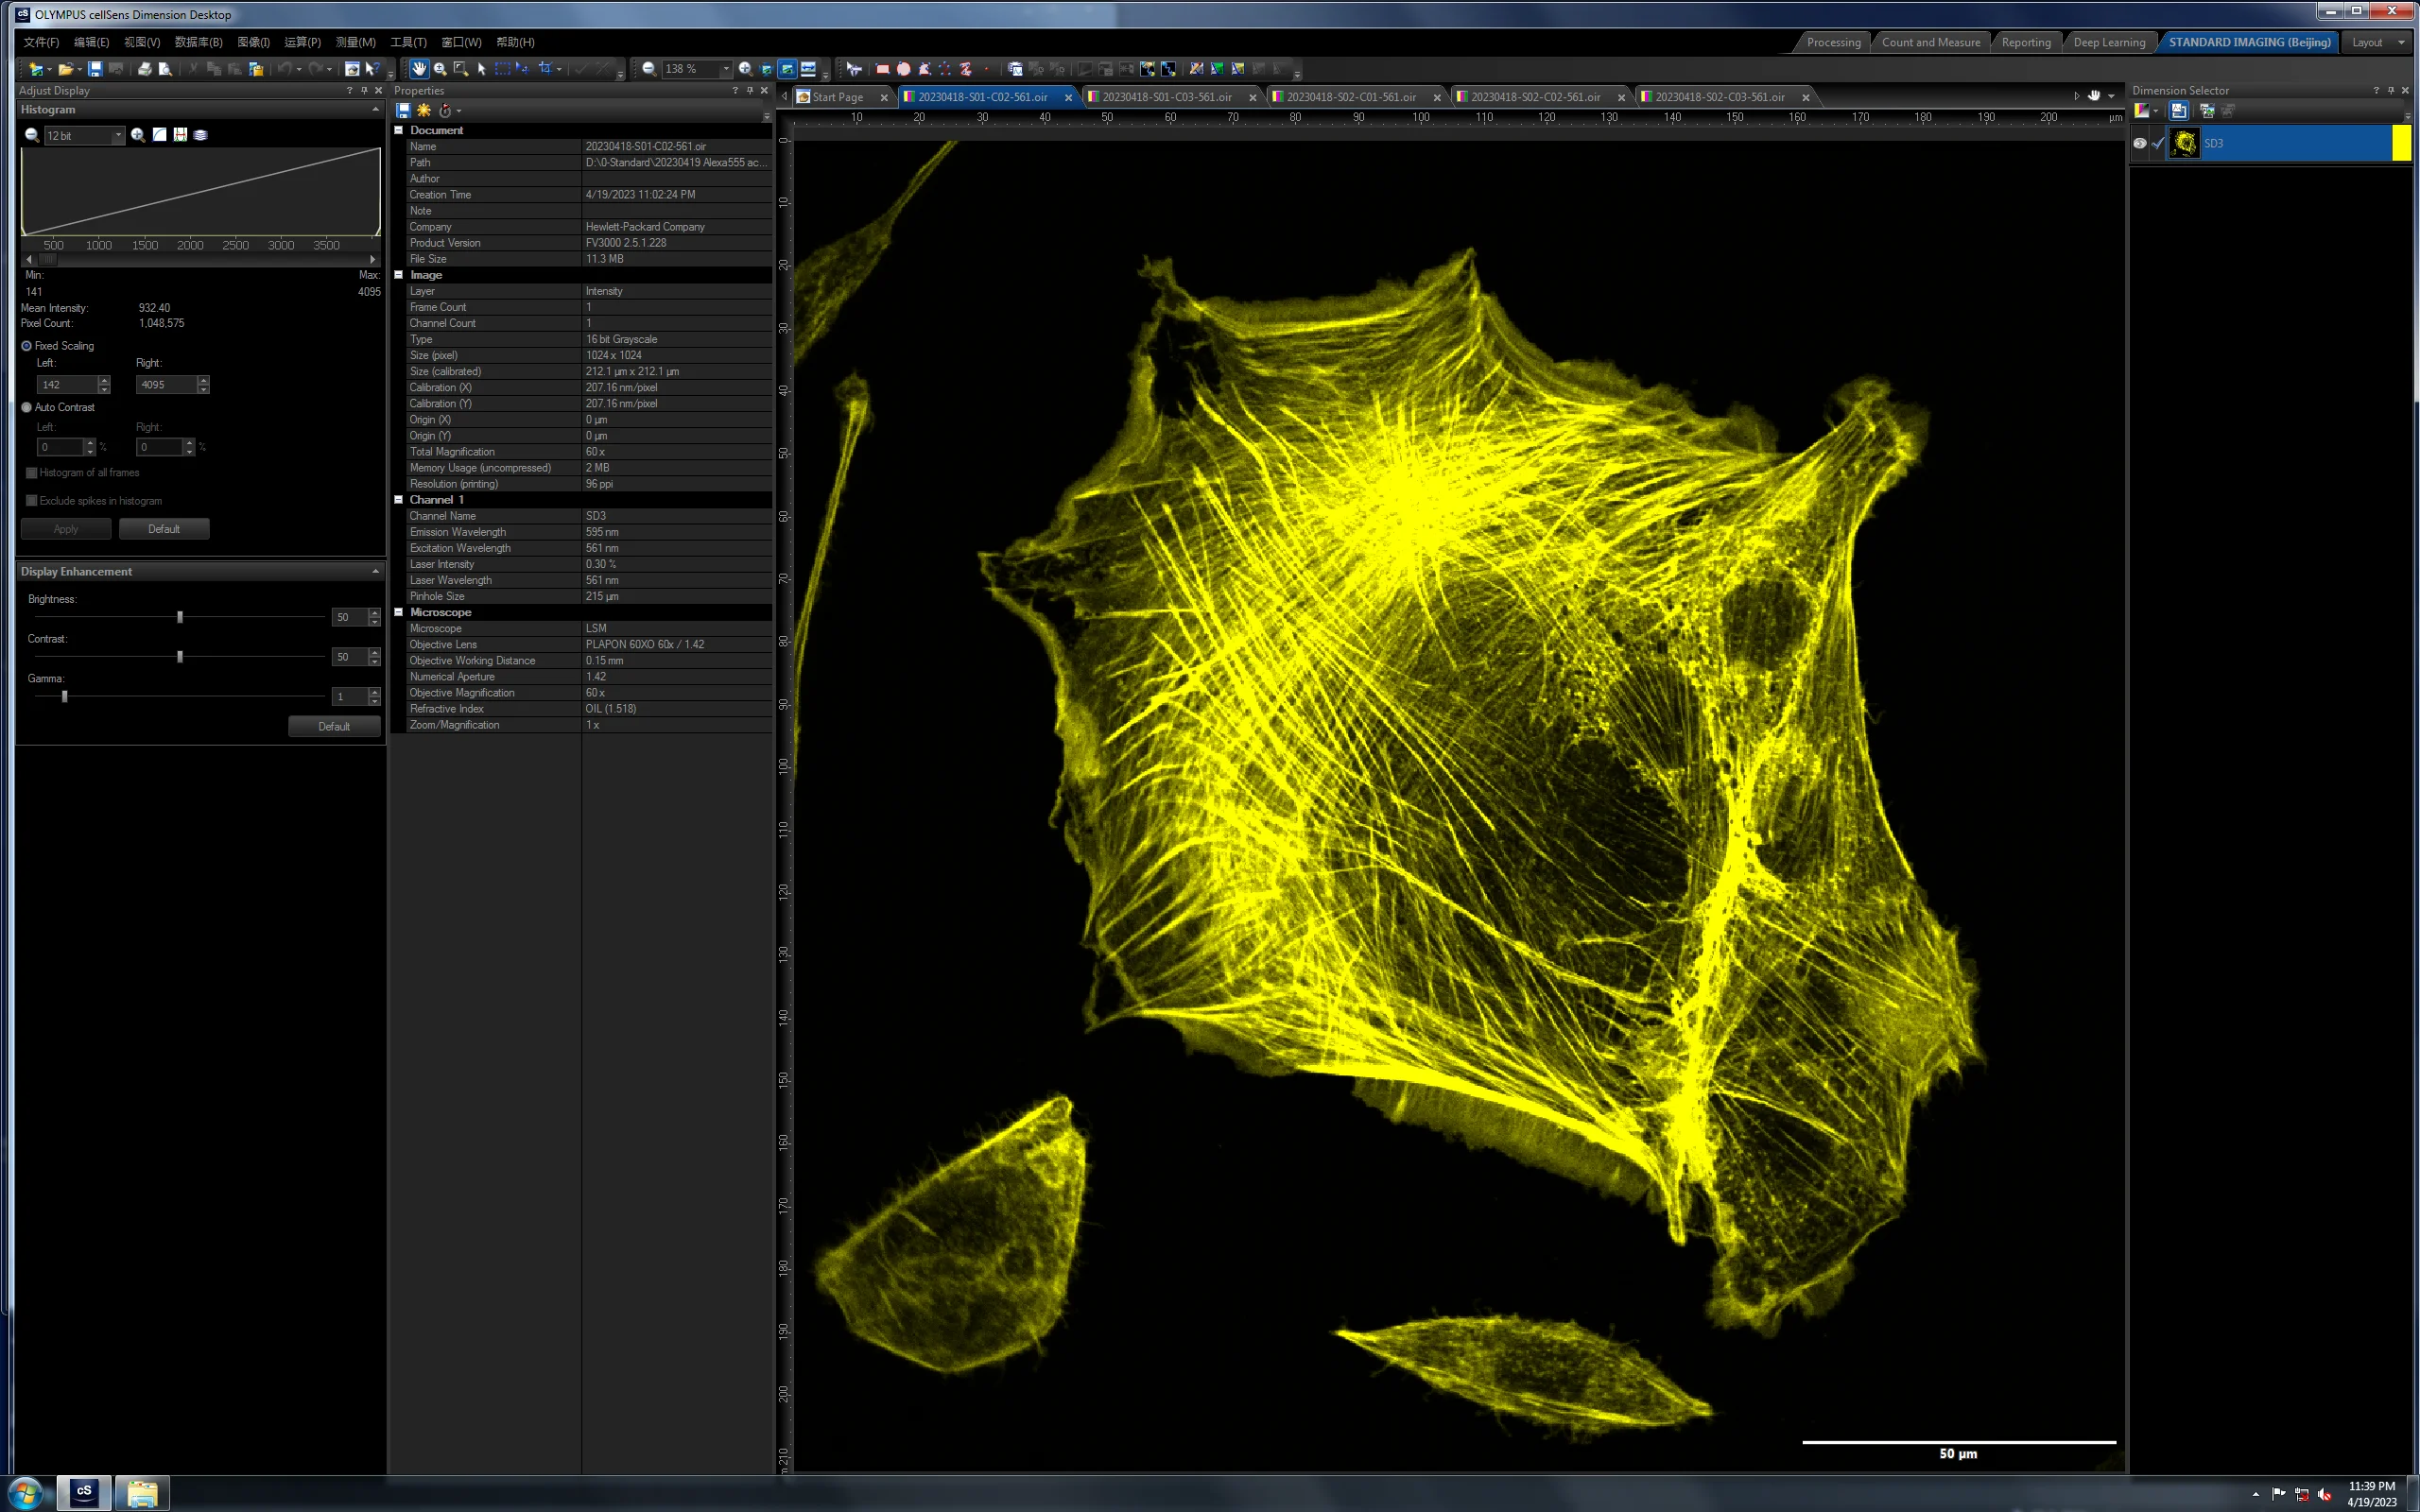This screenshot has width=2420, height=1512.
Task: Click the save icon in Properties panel
Action: click(403, 110)
